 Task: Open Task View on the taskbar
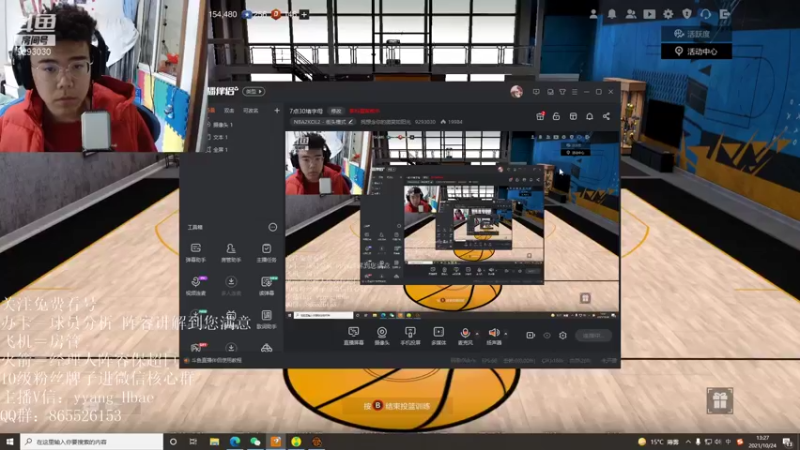coord(193,441)
